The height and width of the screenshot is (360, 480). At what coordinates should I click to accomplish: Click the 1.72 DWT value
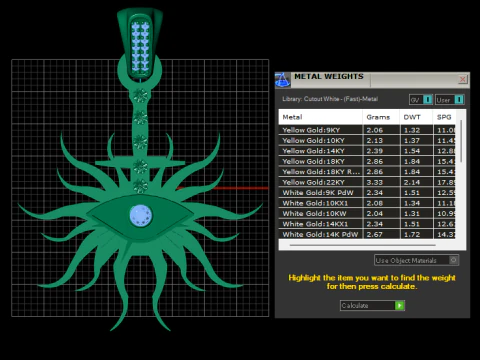pos(412,234)
